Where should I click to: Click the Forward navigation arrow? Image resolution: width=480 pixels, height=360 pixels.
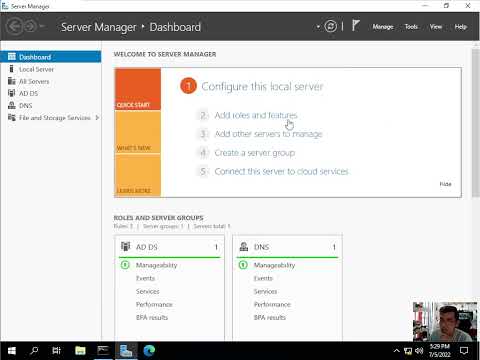click(31, 27)
